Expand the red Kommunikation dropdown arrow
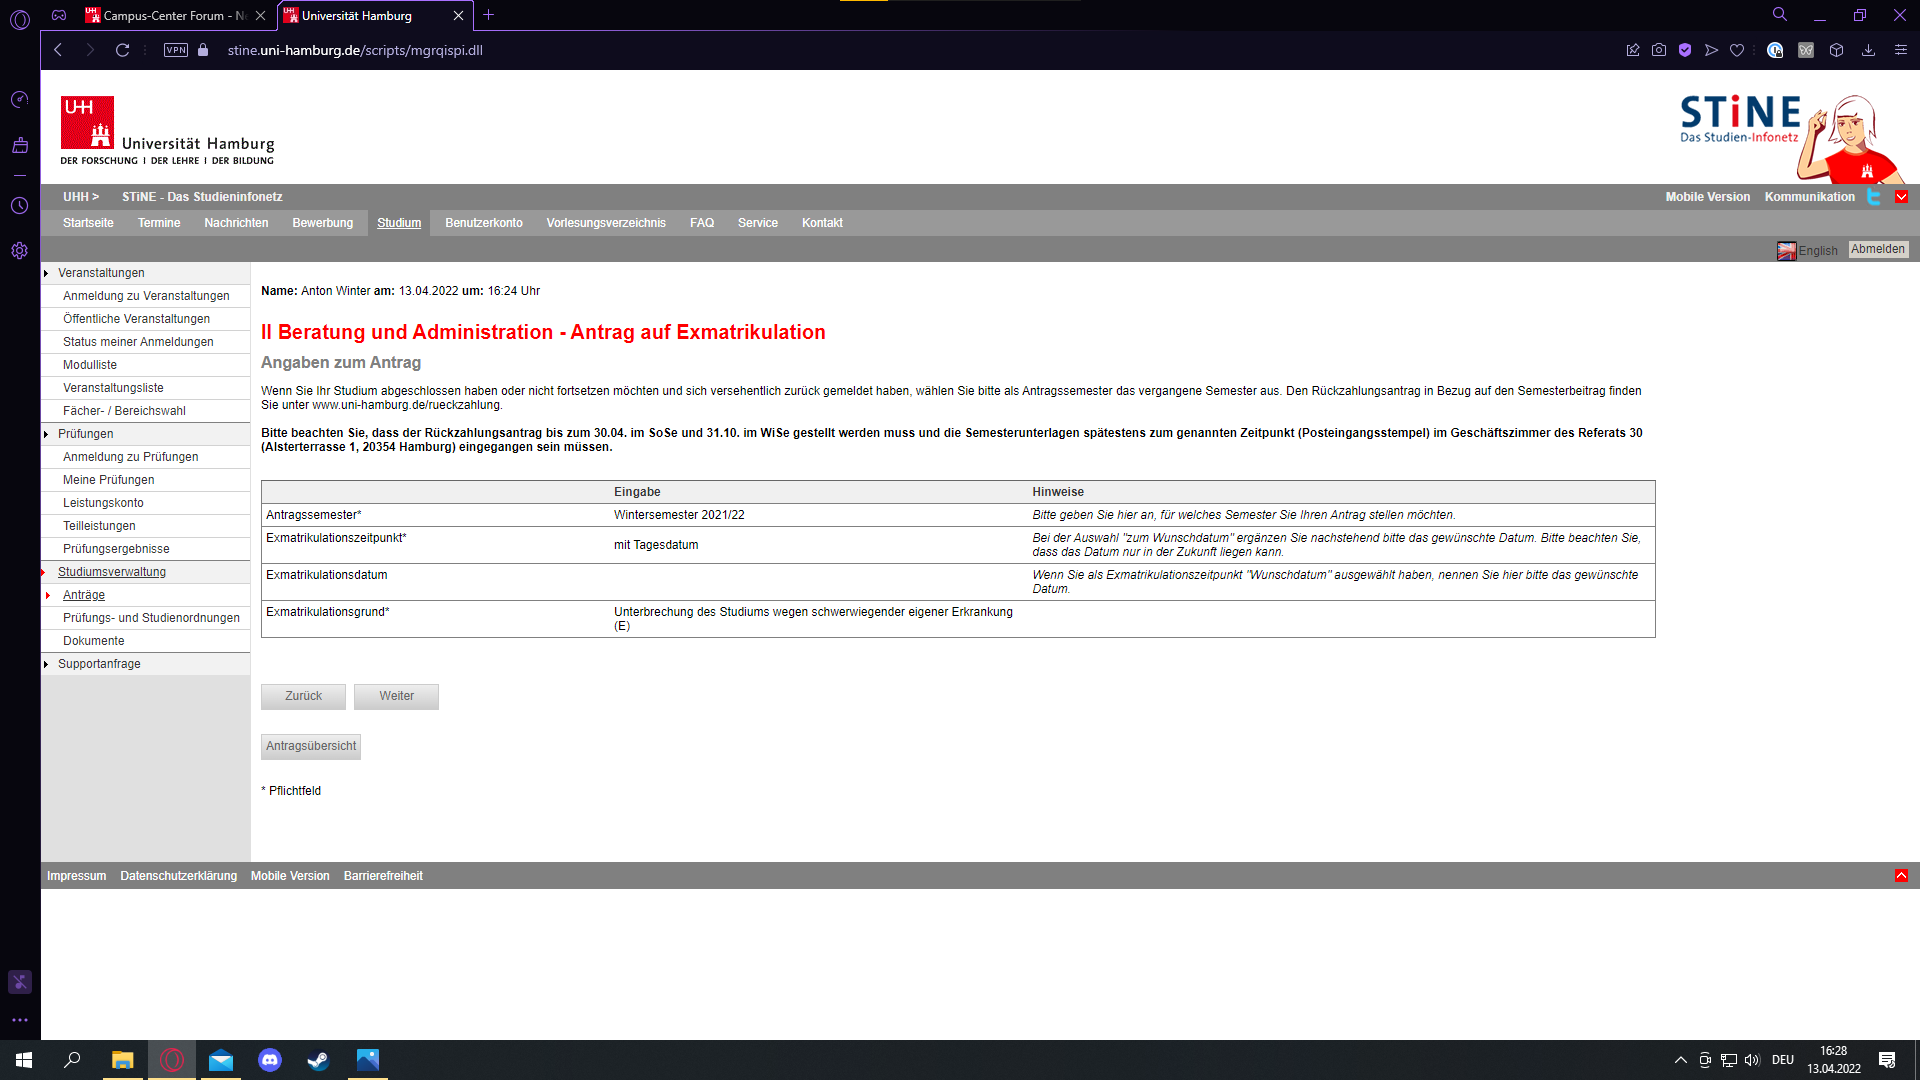Image resolution: width=1920 pixels, height=1080 pixels. tap(1902, 197)
